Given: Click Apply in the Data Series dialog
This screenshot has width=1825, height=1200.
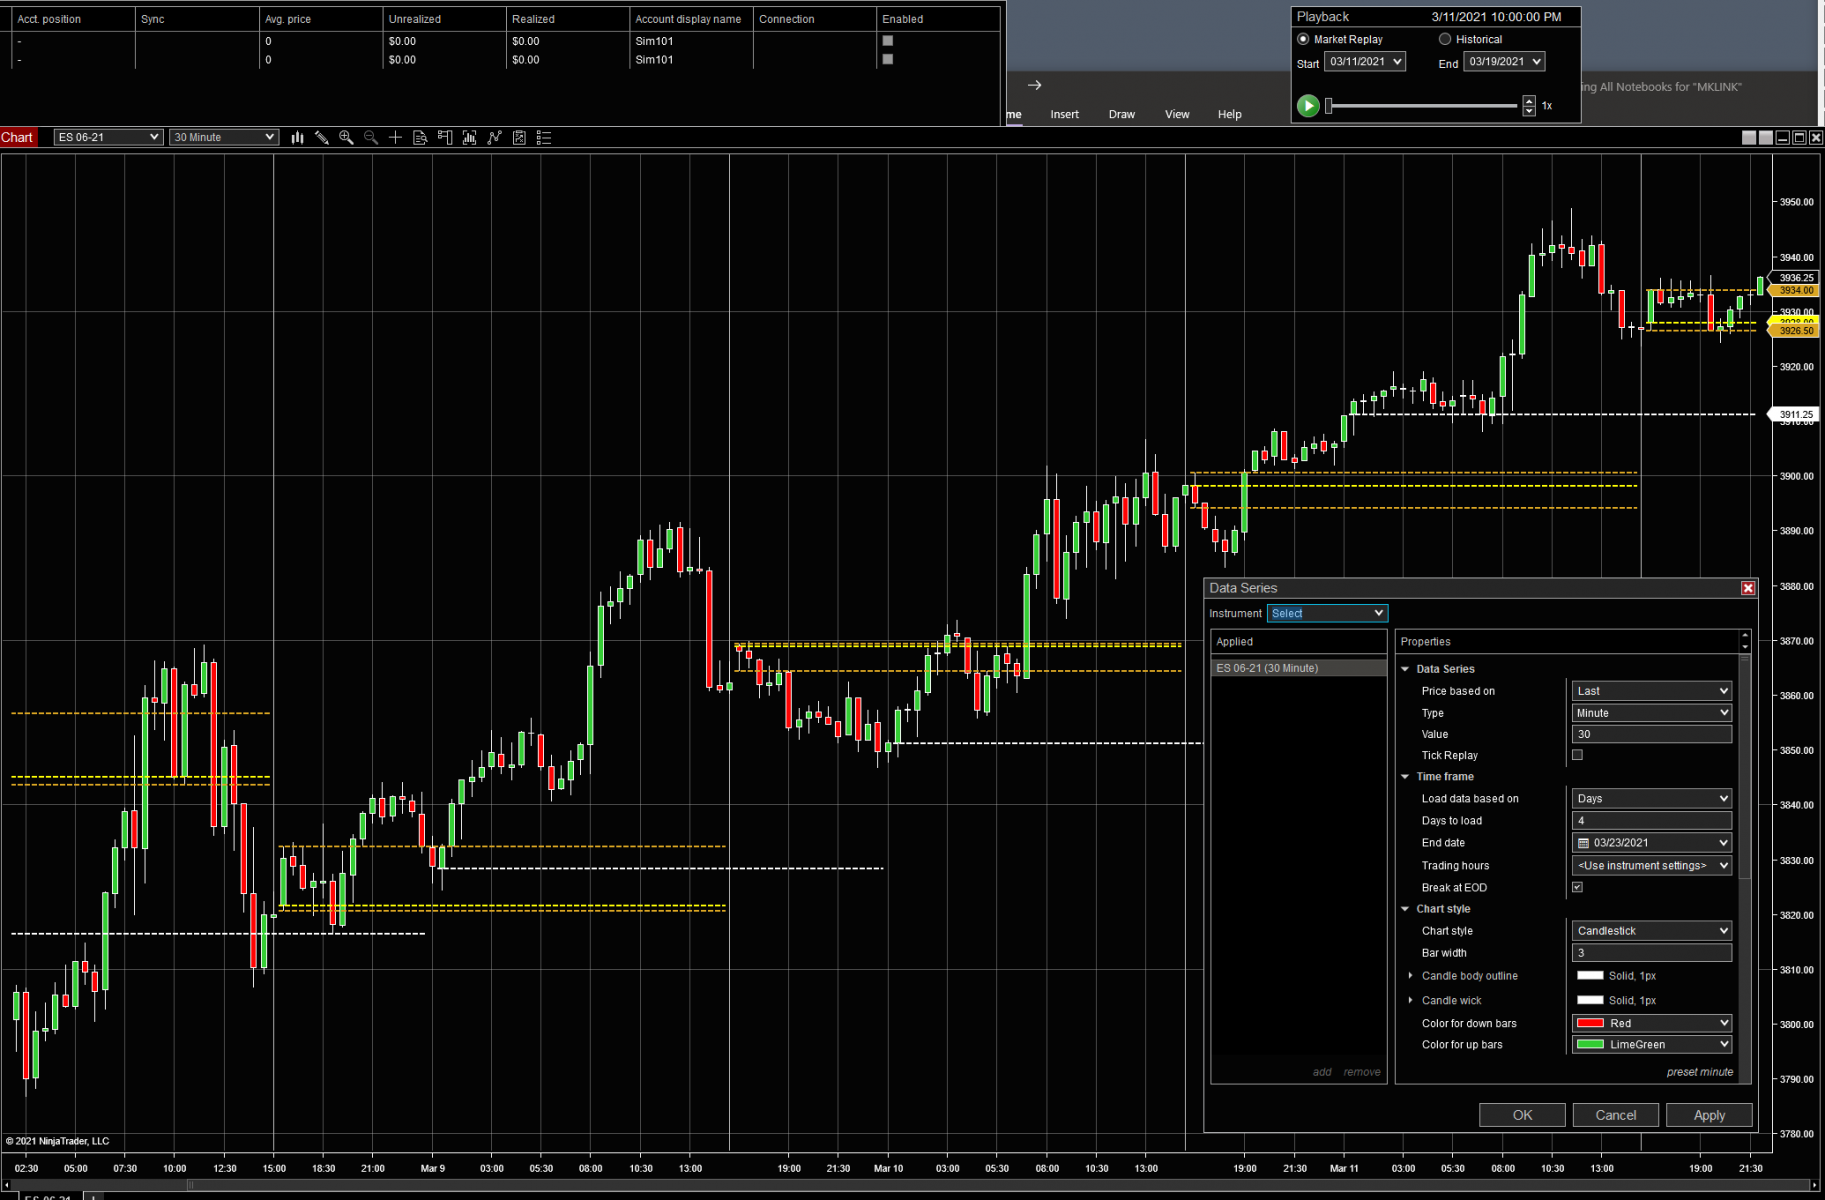Looking at the screenshot, I should click(1709, 1115).
